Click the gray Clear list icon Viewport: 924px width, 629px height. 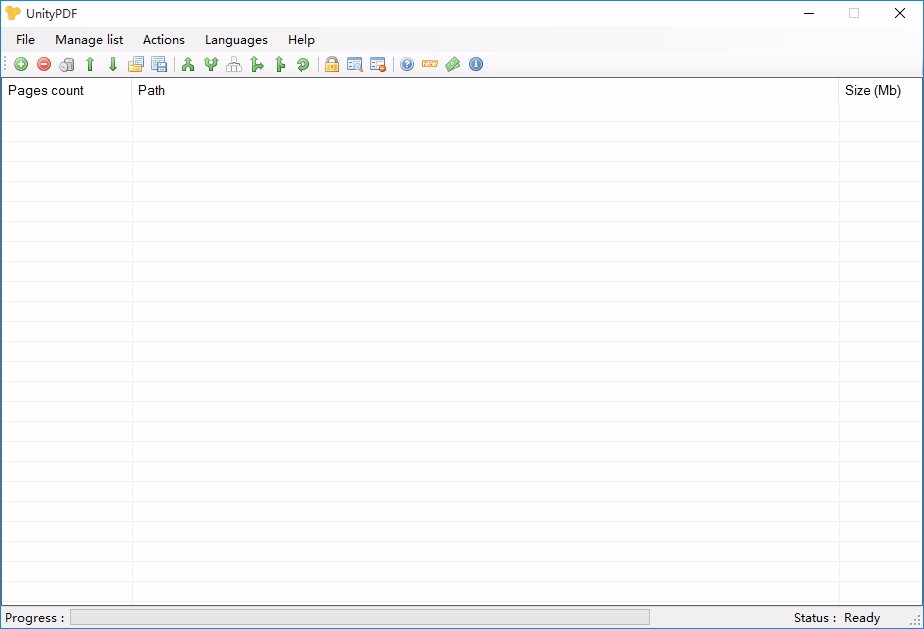point(67,64)
